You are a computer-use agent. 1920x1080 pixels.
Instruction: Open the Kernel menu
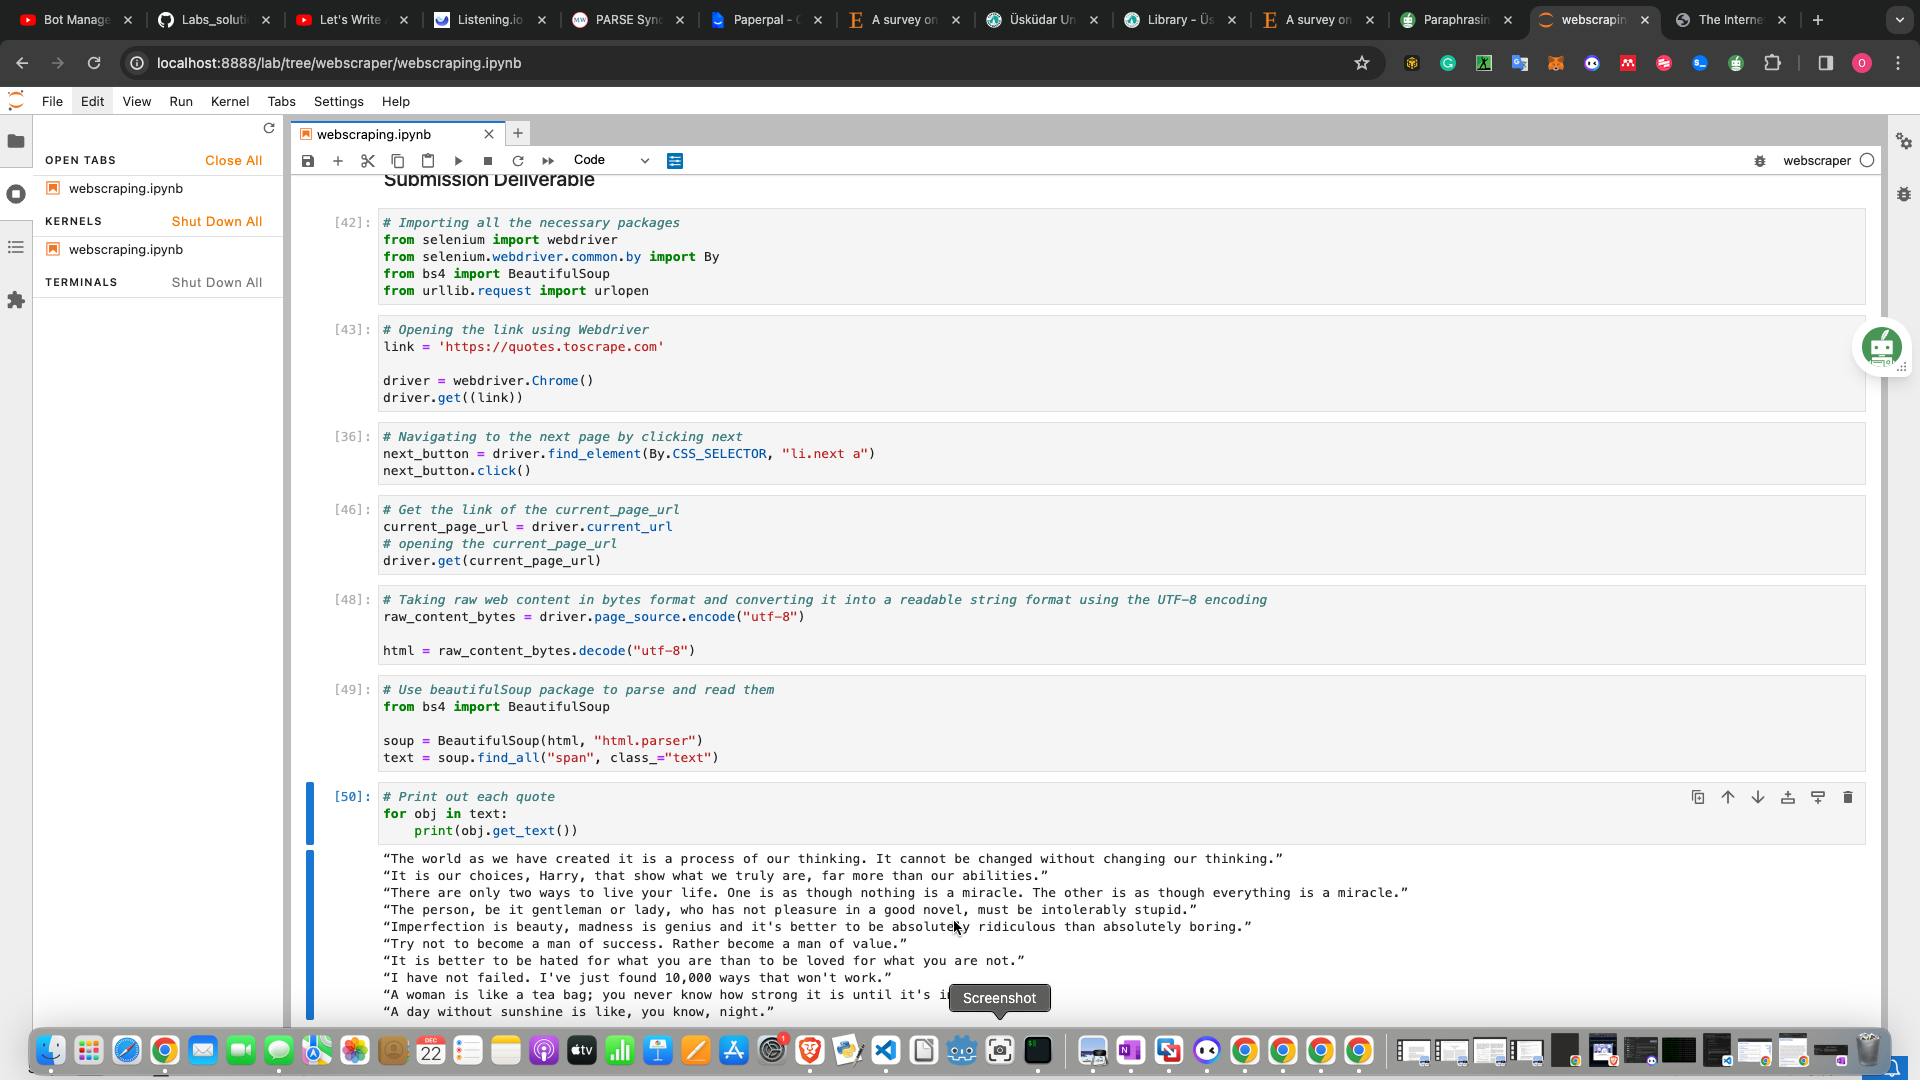(x=230, y=101)
